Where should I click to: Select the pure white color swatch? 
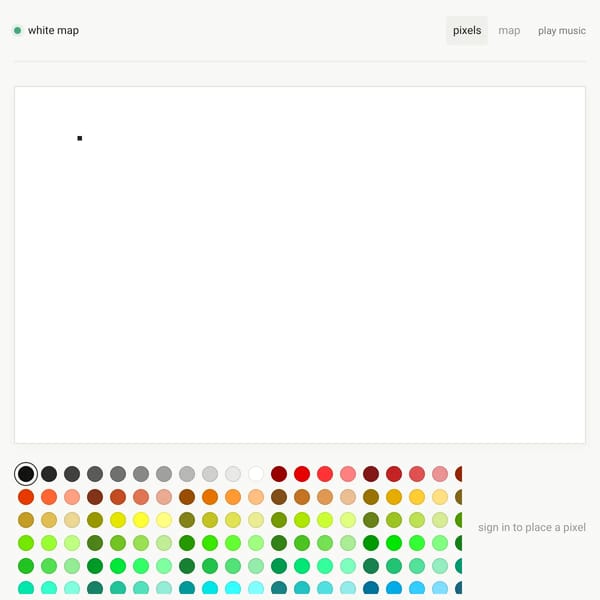tap(256, 474)
